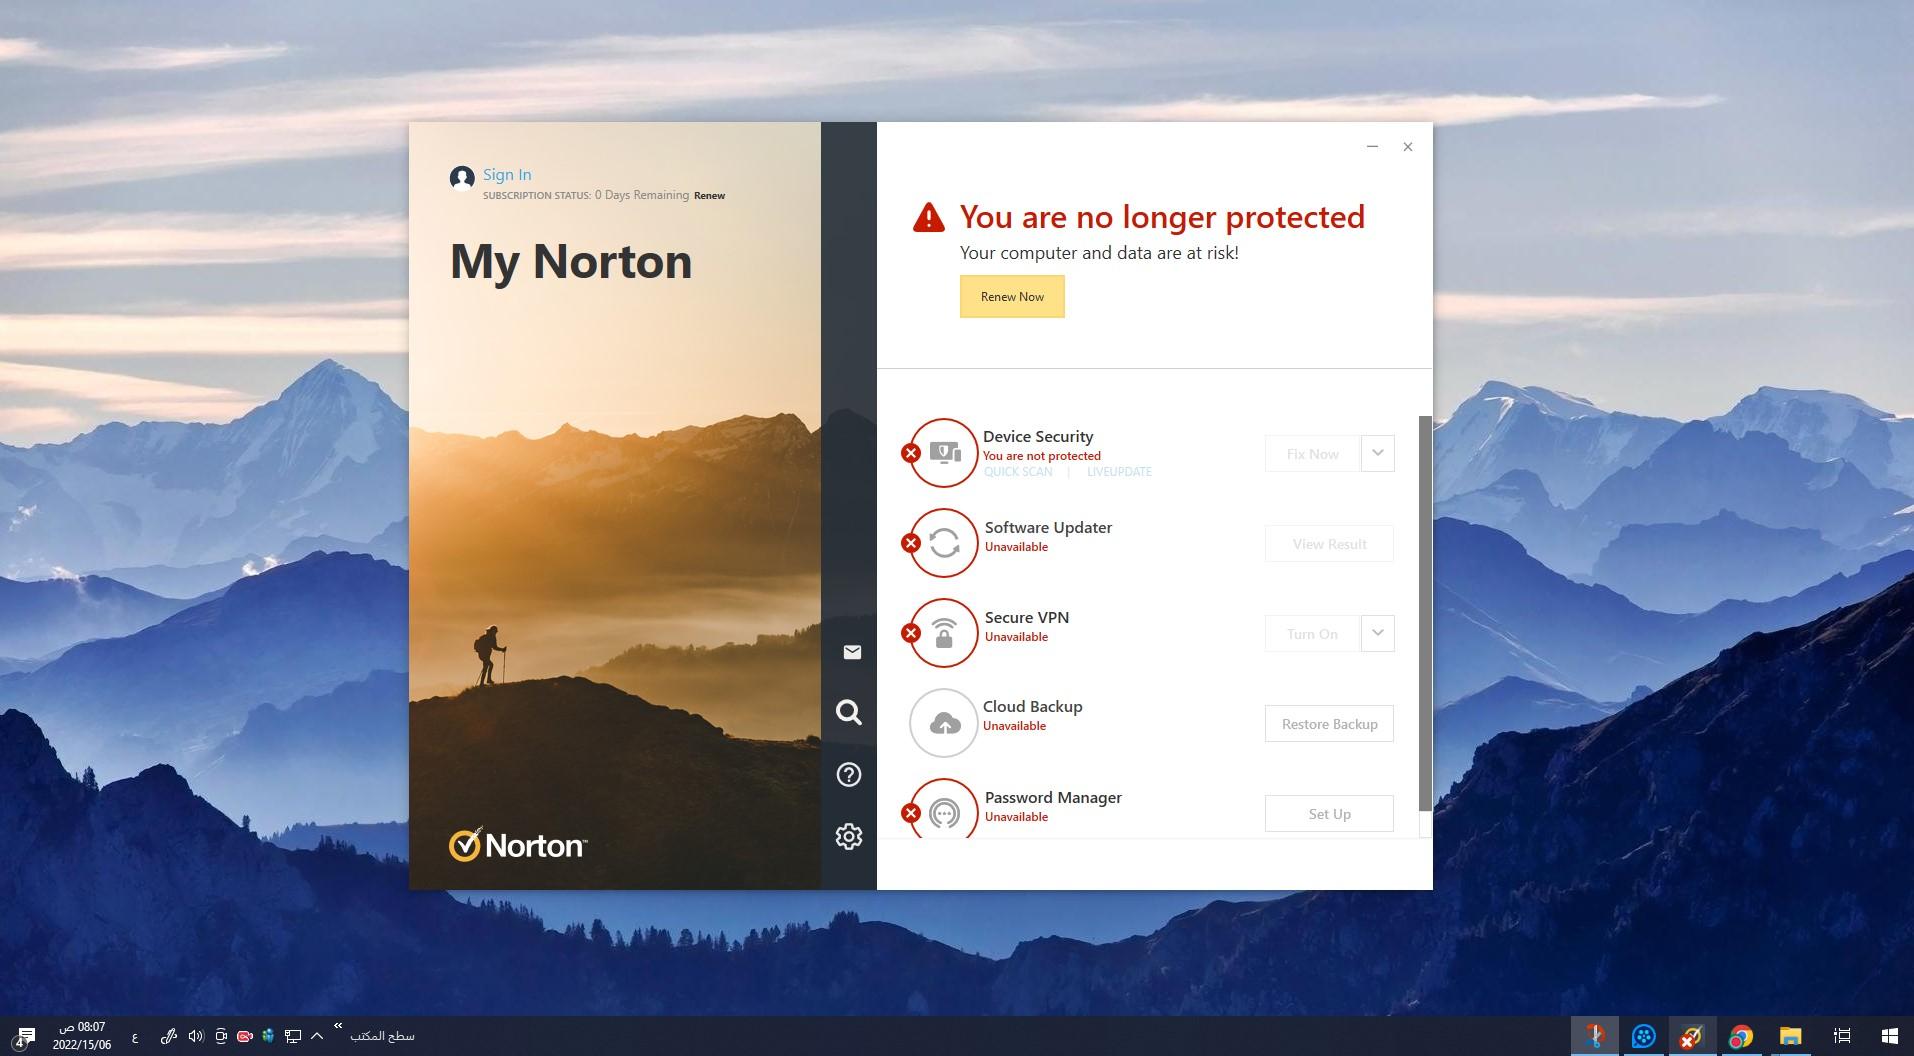This screenshot has height=1056, width=1914.
Task: Click the "Software Updater" label
Action: (1048, 527)
